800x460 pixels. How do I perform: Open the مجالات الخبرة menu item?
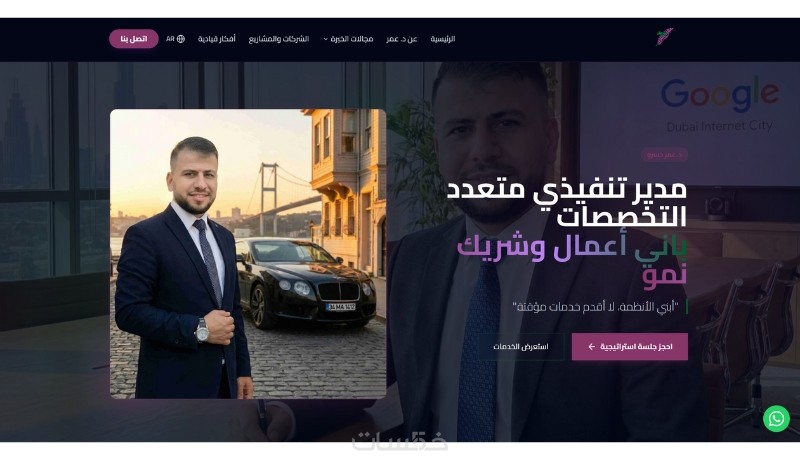point(352,39)
